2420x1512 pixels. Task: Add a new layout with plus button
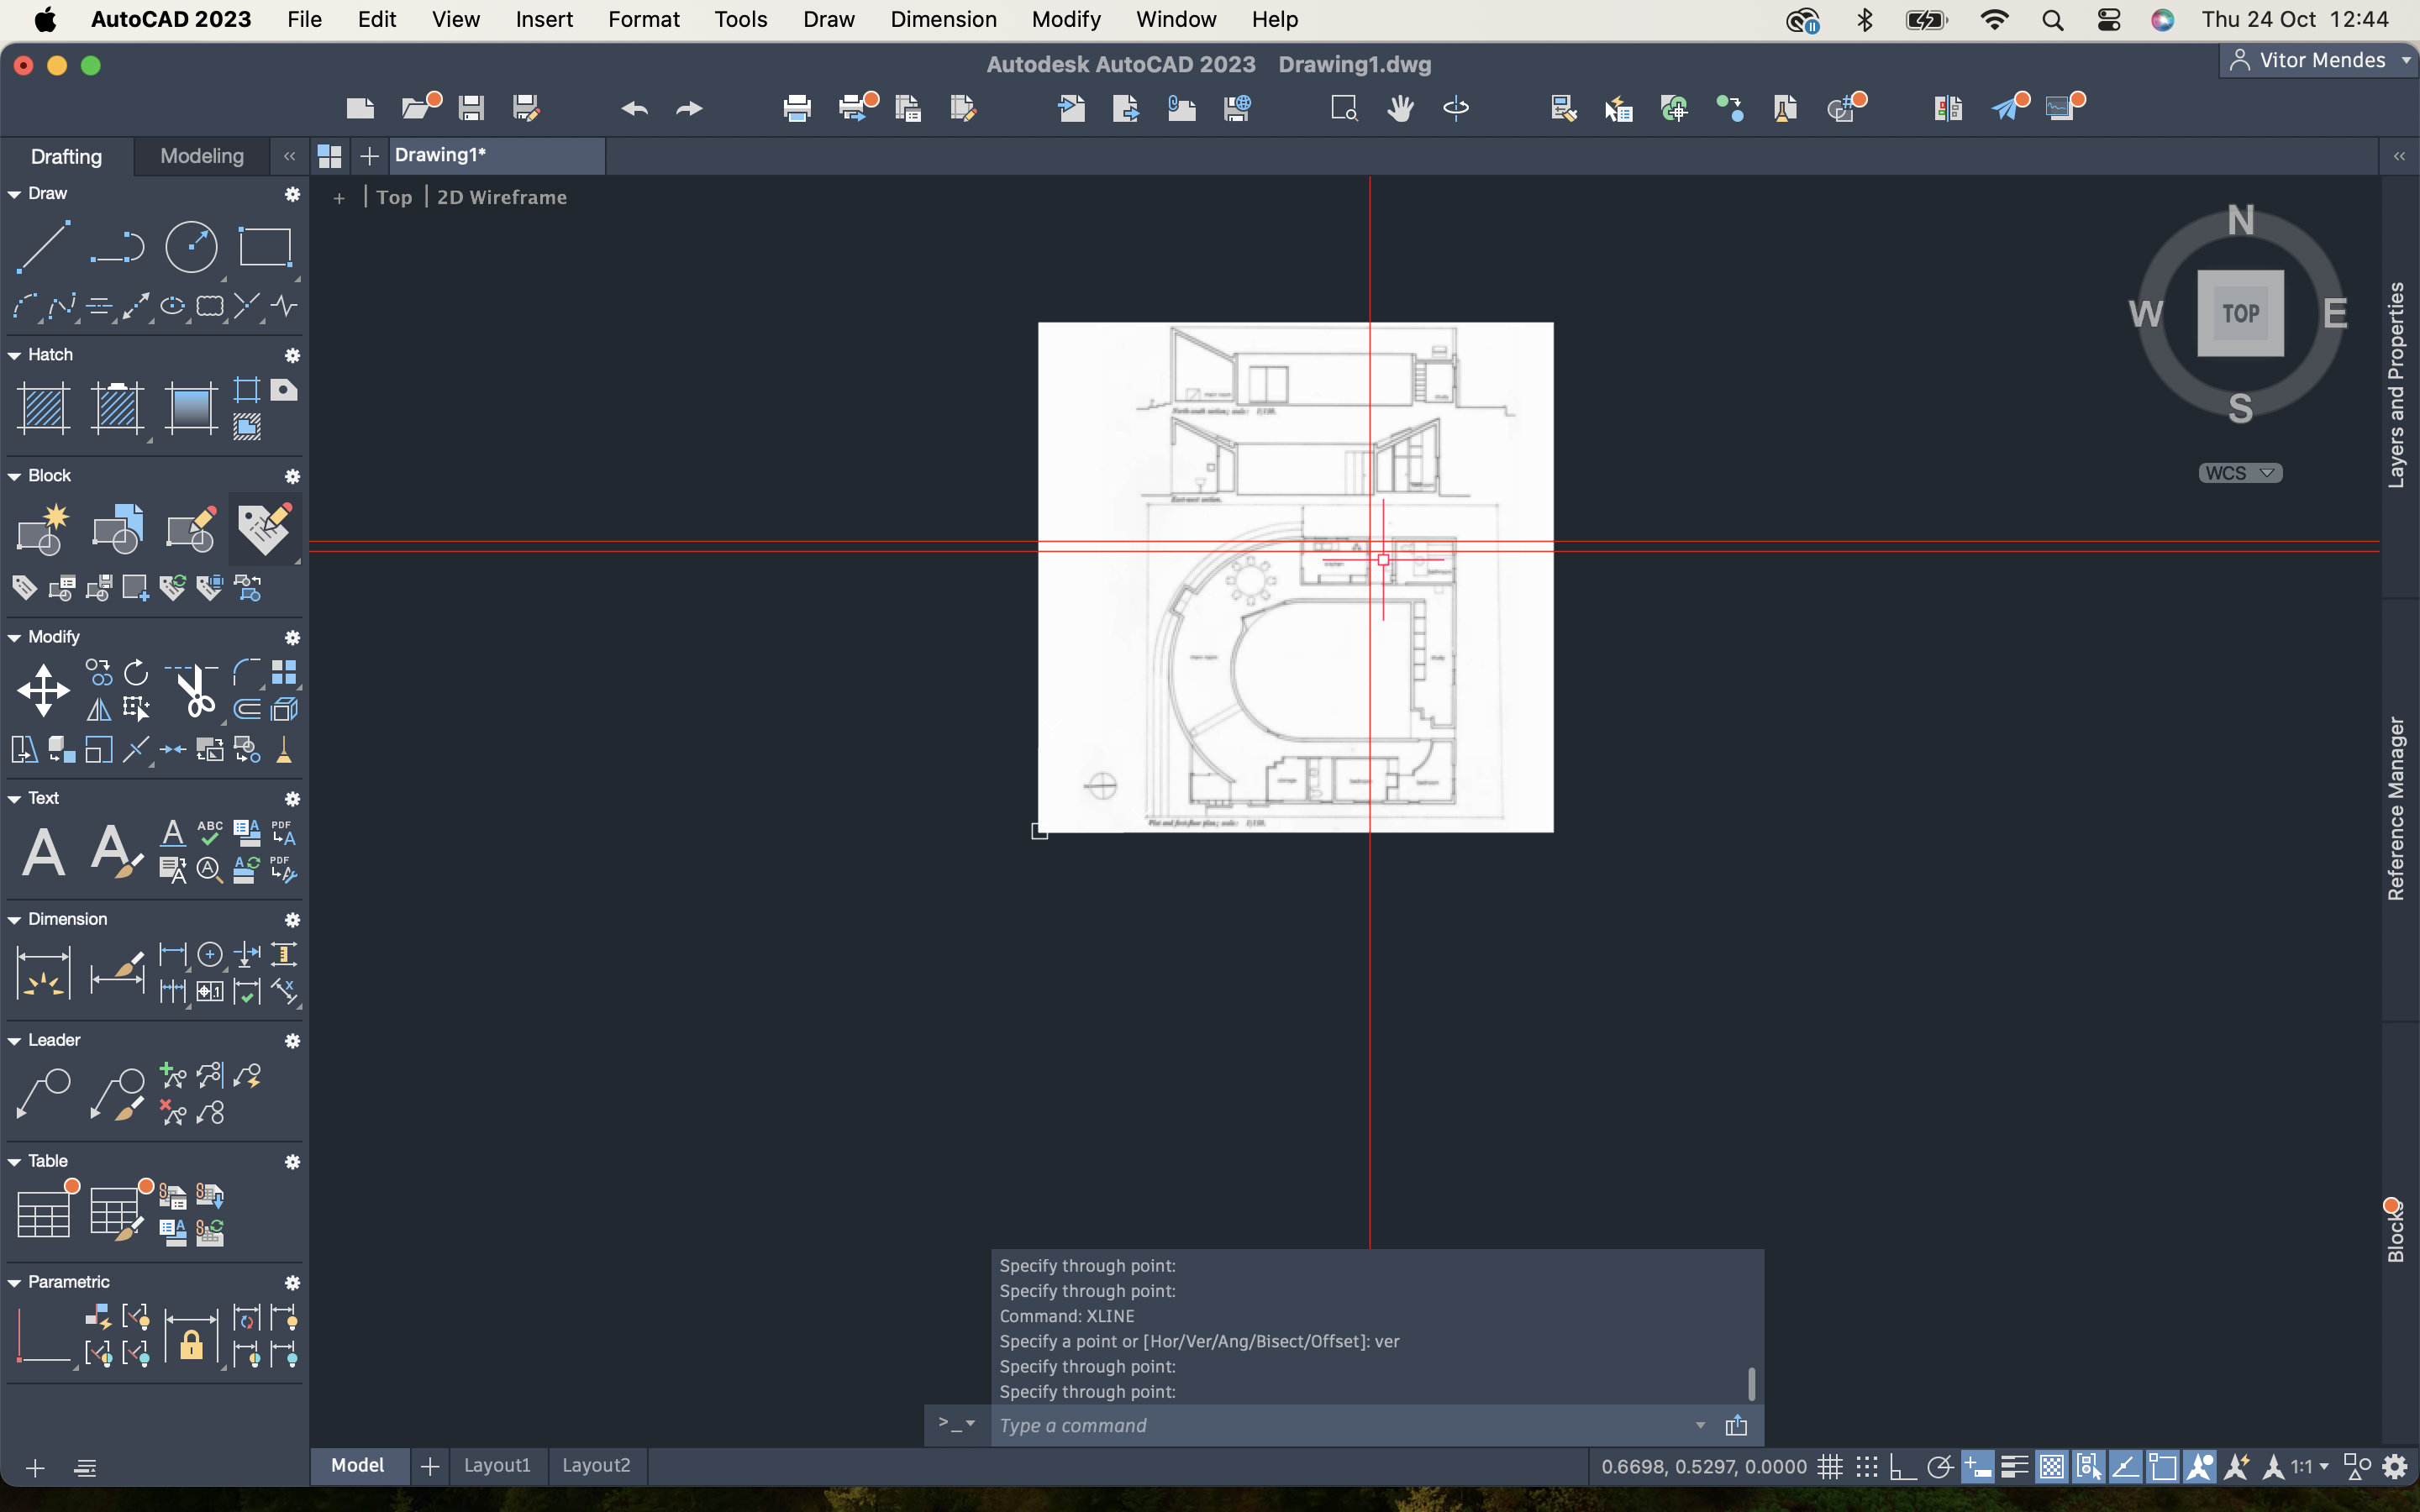430,1466
